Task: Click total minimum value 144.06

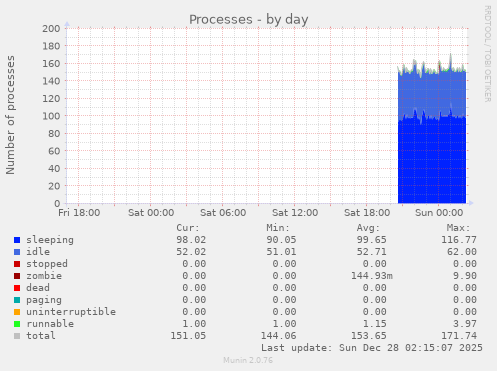Action: pos(278,336)
